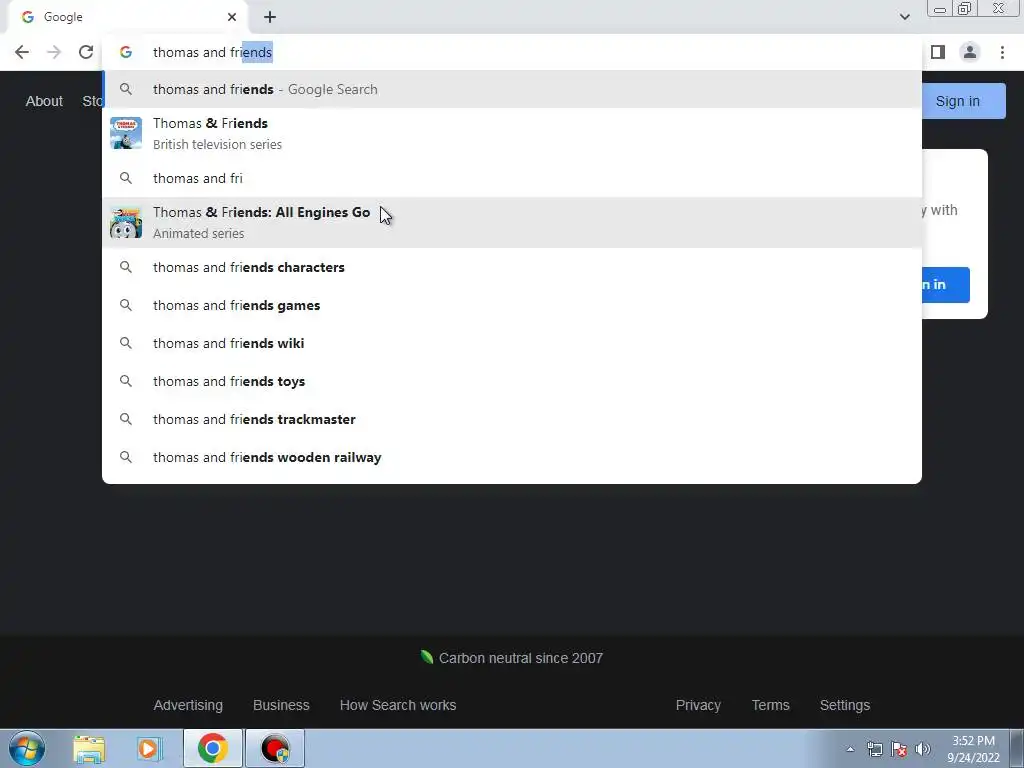Screen dimensions: 1024x768
Task: Click search icon beside 'thomas and friends wiki'
Action: (x=126, y=343)
